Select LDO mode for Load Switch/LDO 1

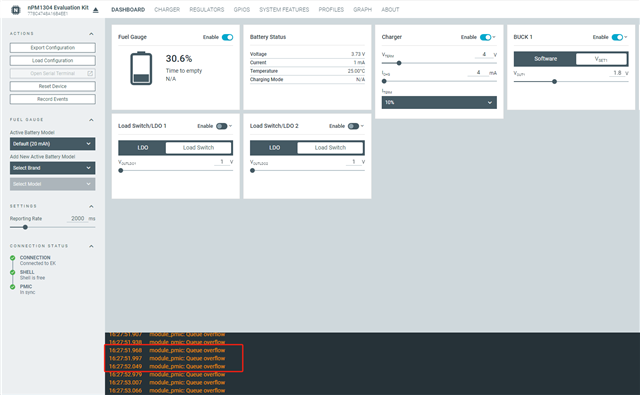click(x=142, y=148)
